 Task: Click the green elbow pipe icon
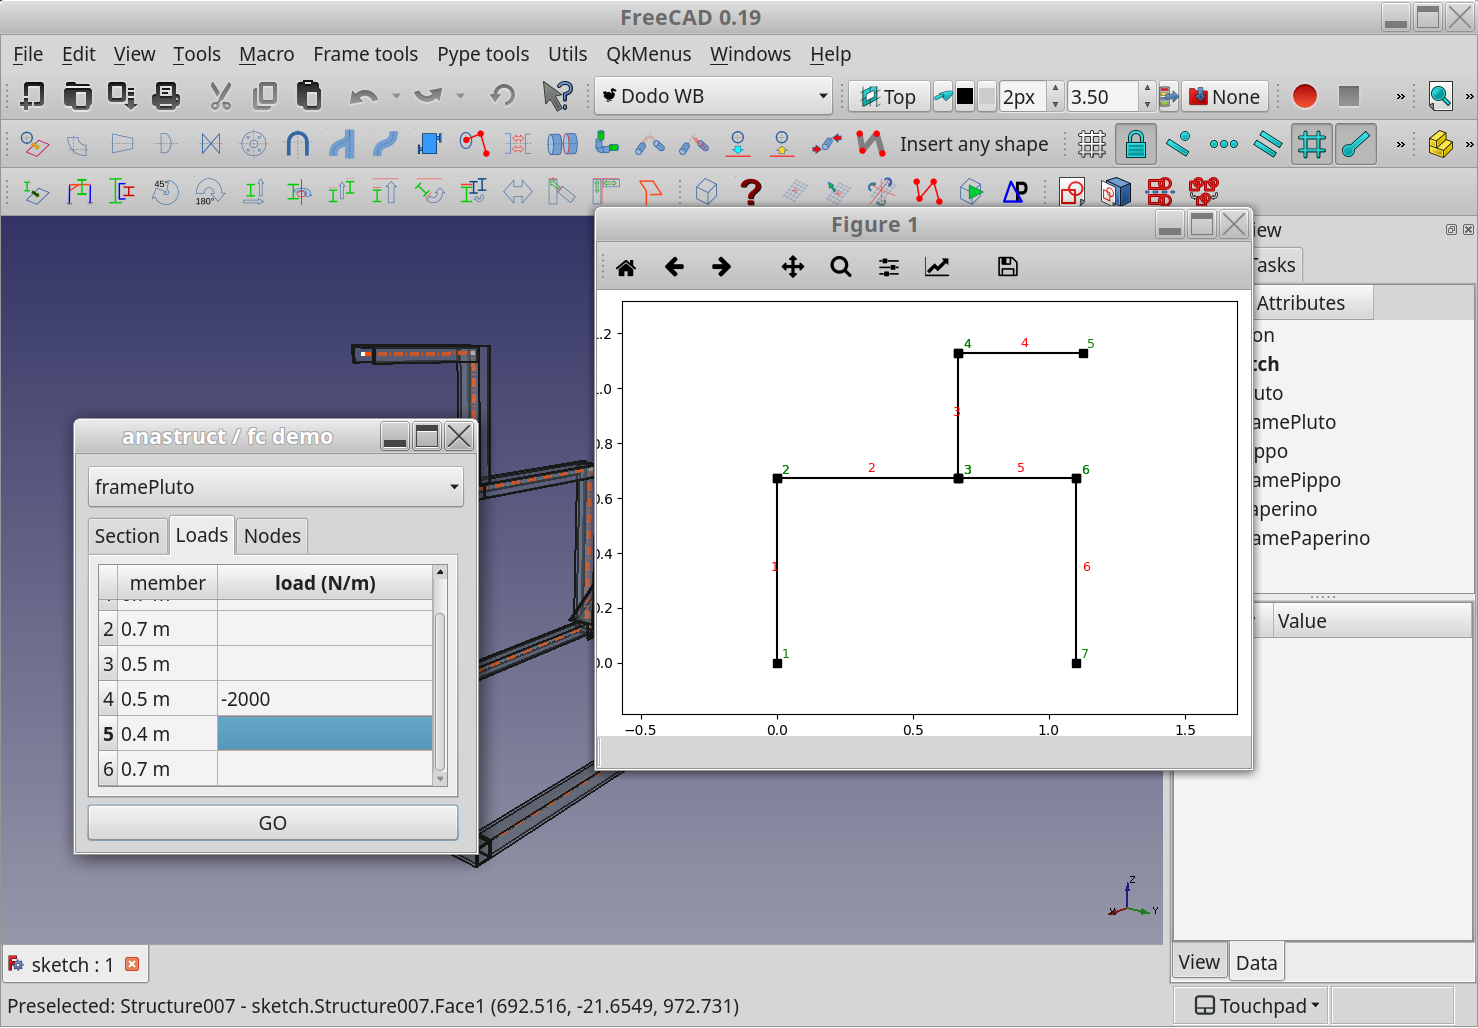pyautogui.click(x=606, y=144)
